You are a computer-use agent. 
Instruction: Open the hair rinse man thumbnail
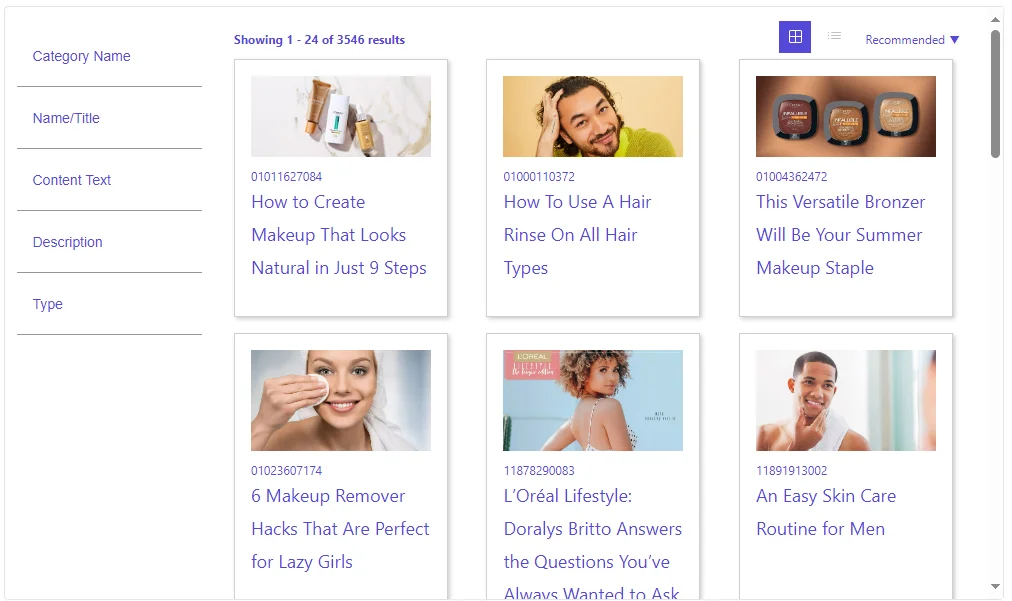point(592,116)
